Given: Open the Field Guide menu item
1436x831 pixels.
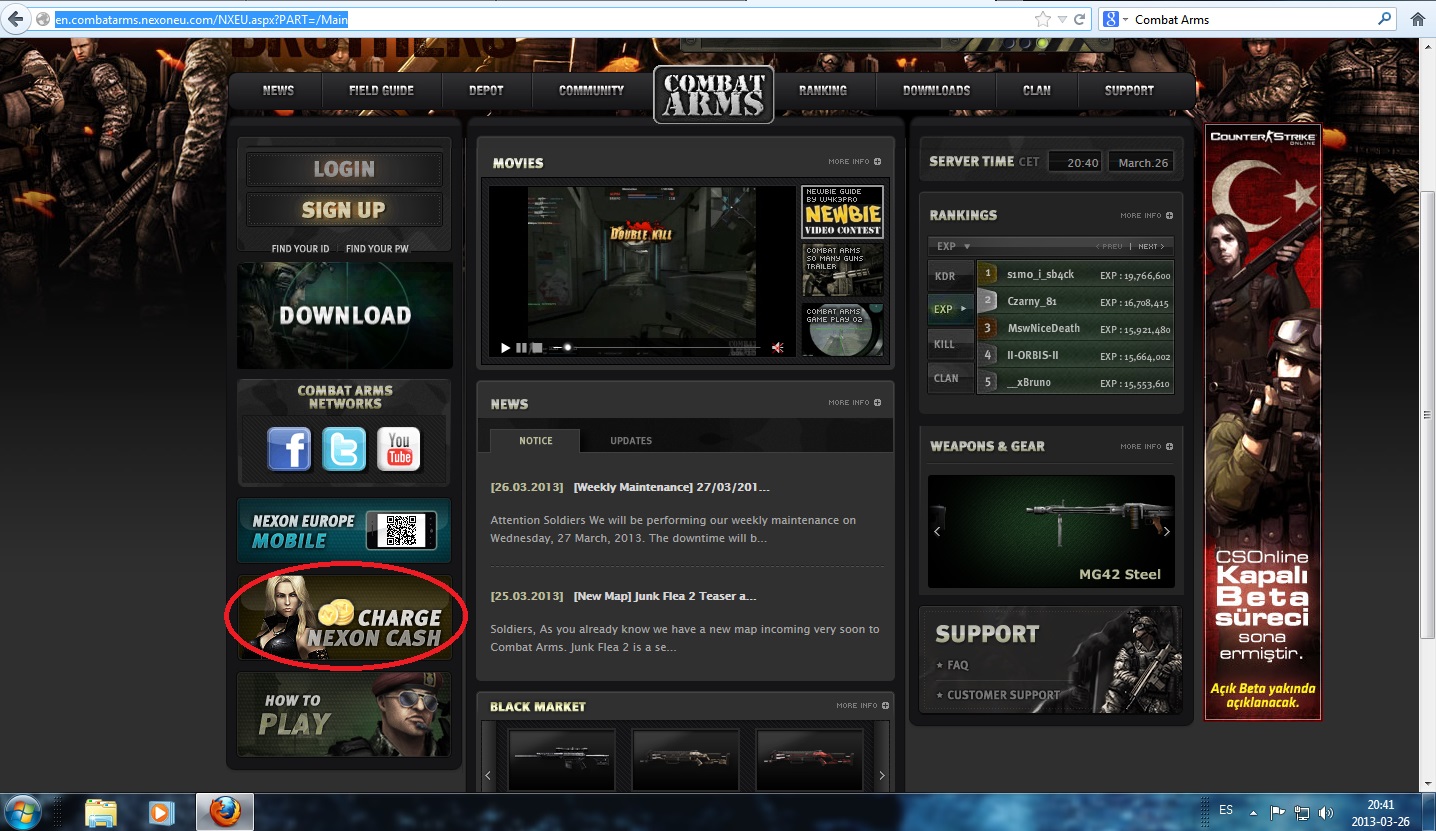Looking at the screenshot, I should (x=381, y=90).
